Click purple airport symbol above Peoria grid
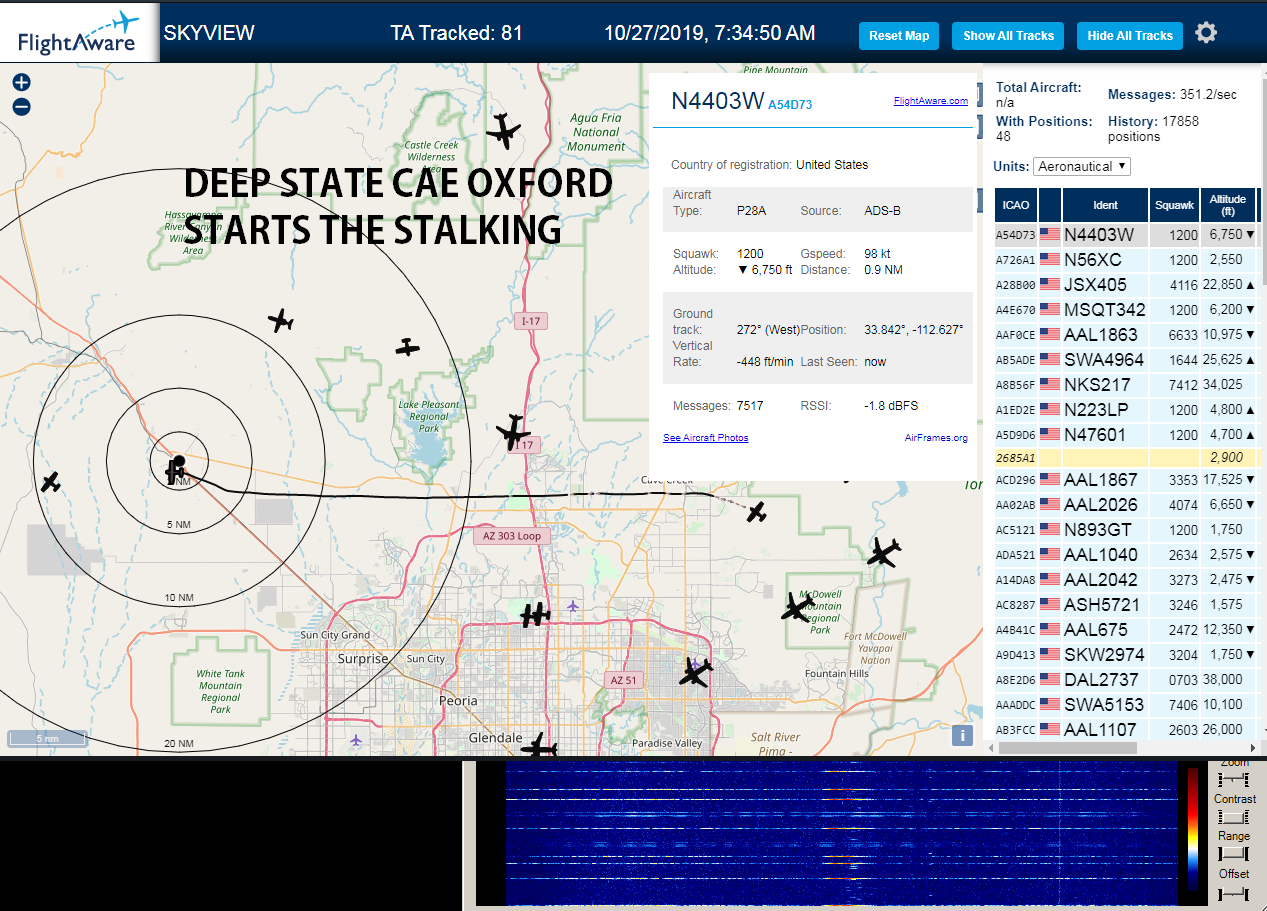This screenshot has width=1267, height=911. coord(572,605)
